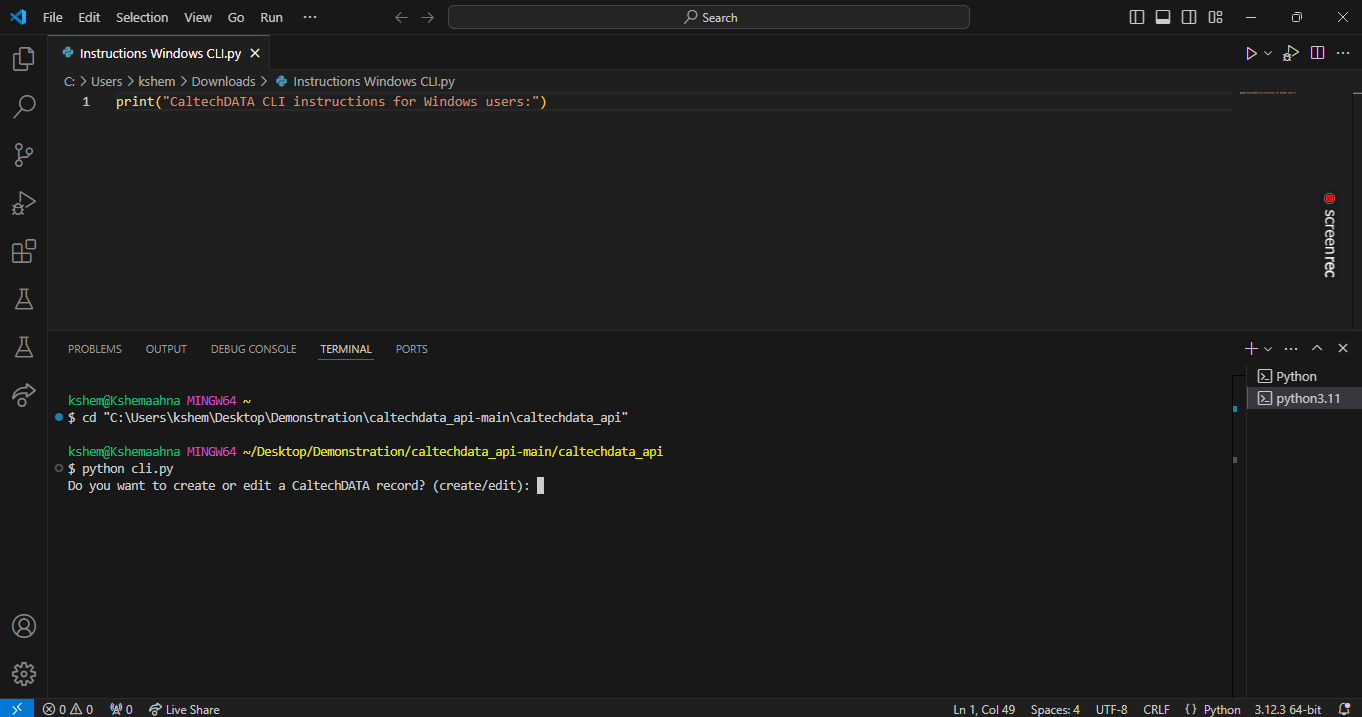Change end of line sequence CRLF
1362x717 pixels.
point(1156,709)
